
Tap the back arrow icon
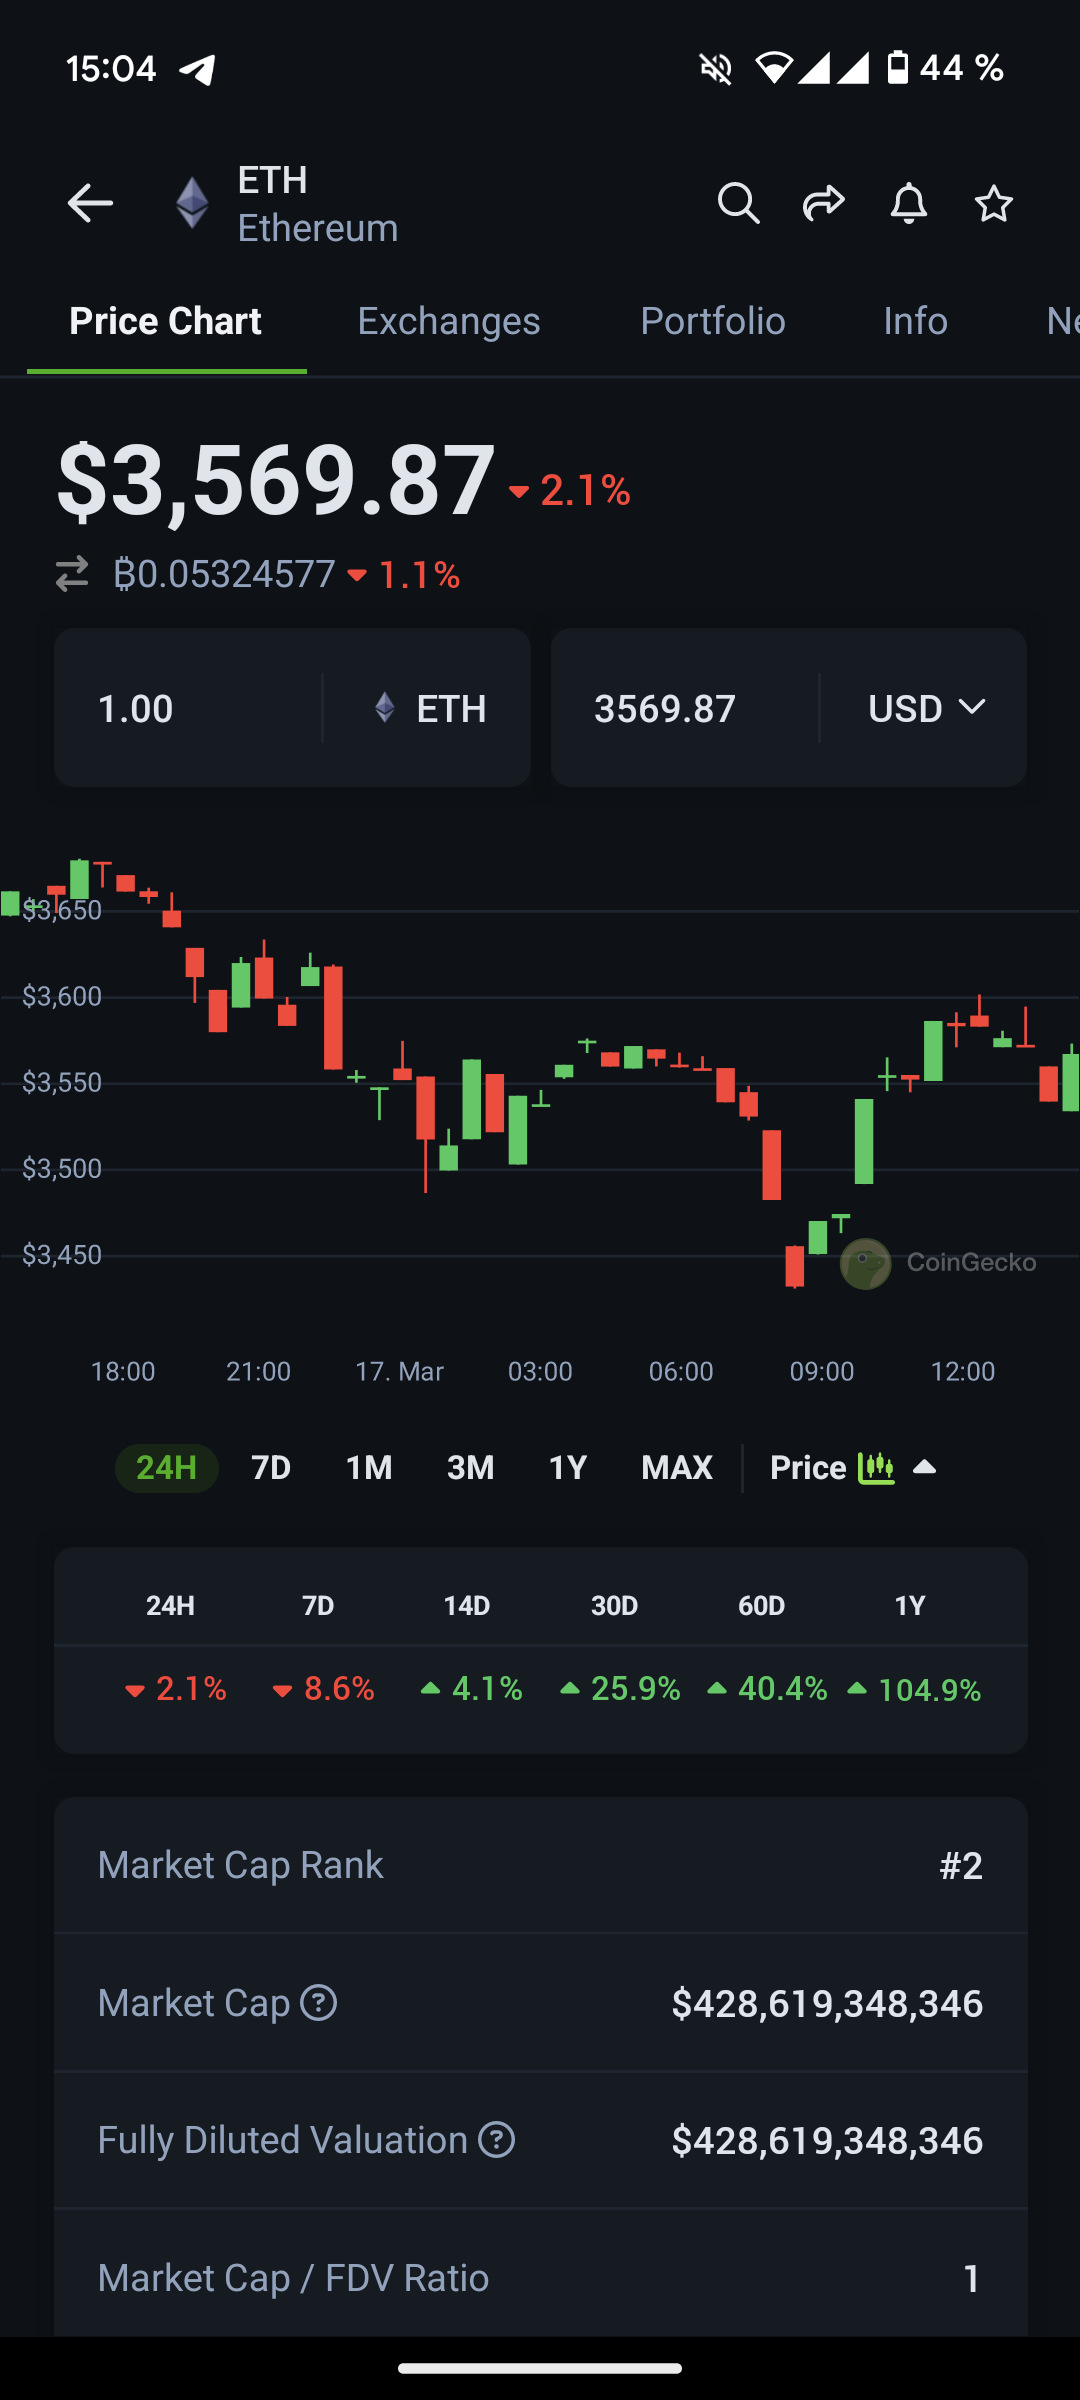coord(90,204)
